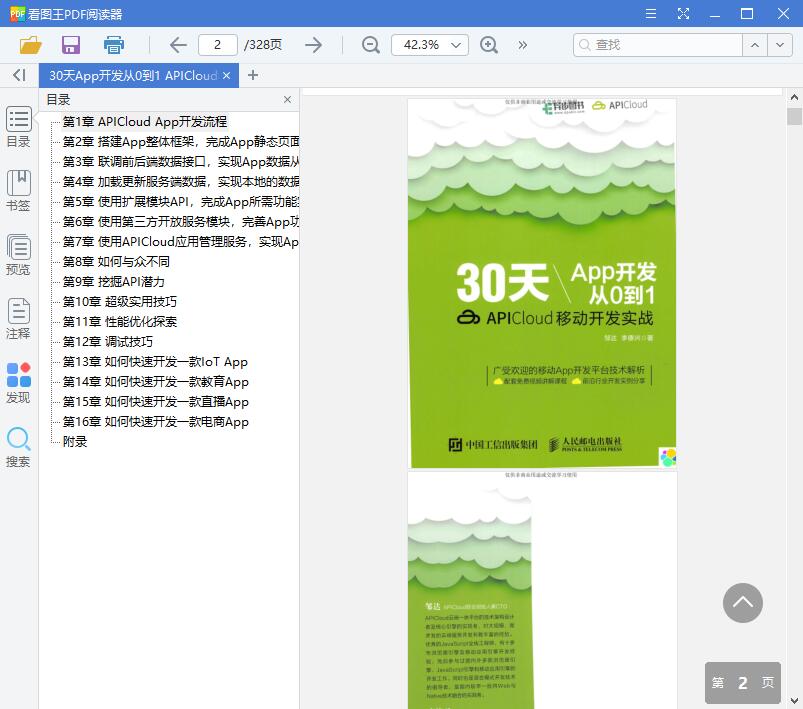This screenshot has width=803, height=709.
Task: Close the 30天App开发从0到1 document tab
Action: (226, 76)
